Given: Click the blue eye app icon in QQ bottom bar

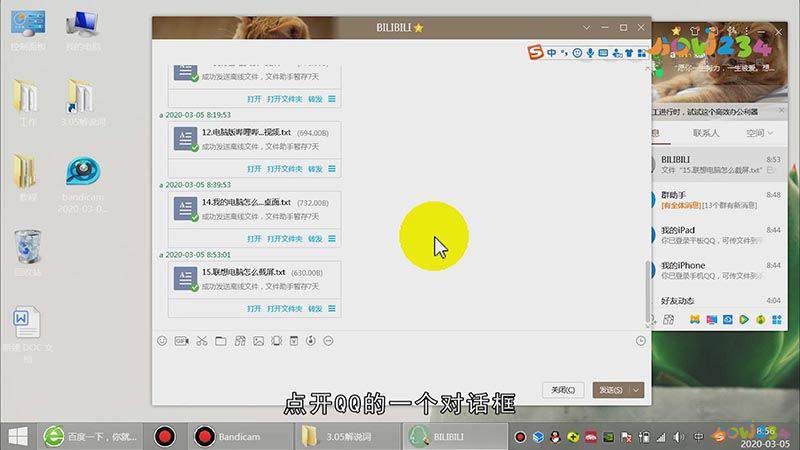Looking at the screenshot, I should [728, 319].
